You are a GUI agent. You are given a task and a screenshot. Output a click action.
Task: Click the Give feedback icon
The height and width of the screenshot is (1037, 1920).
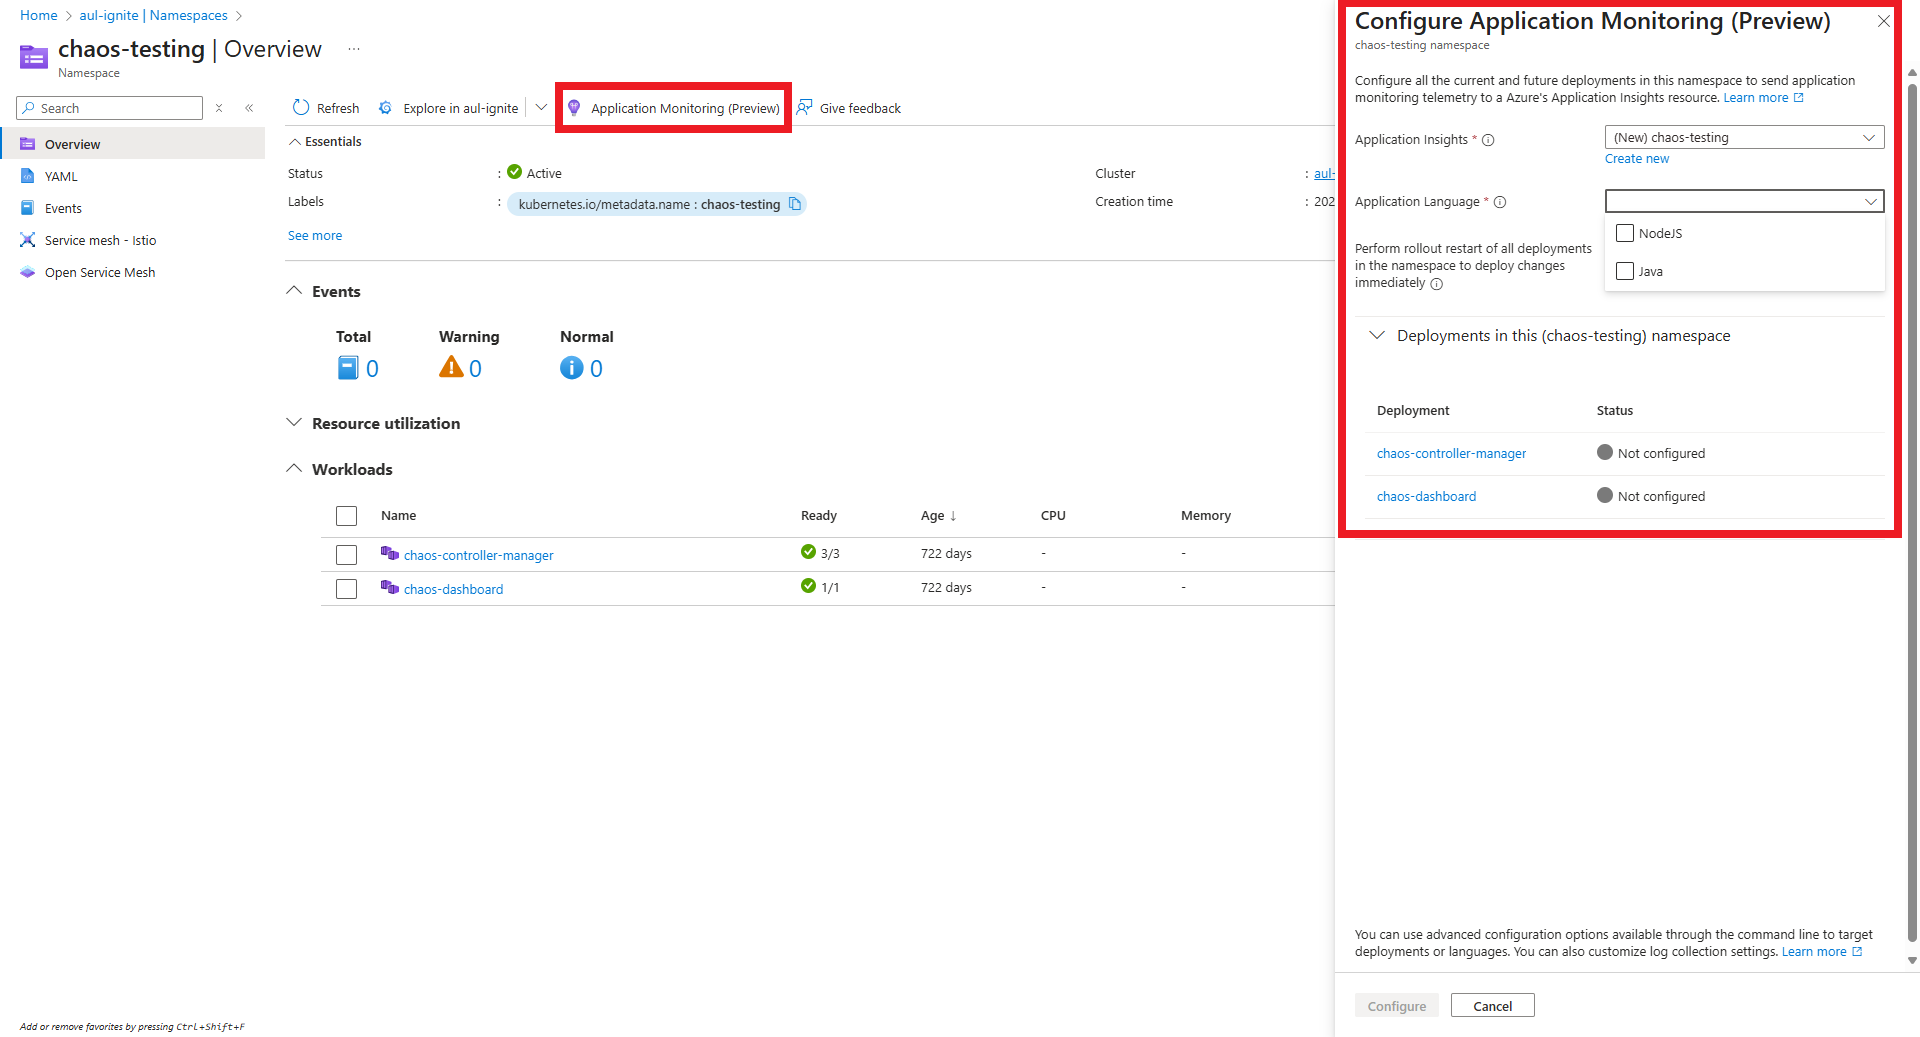[x=805, y=108]
